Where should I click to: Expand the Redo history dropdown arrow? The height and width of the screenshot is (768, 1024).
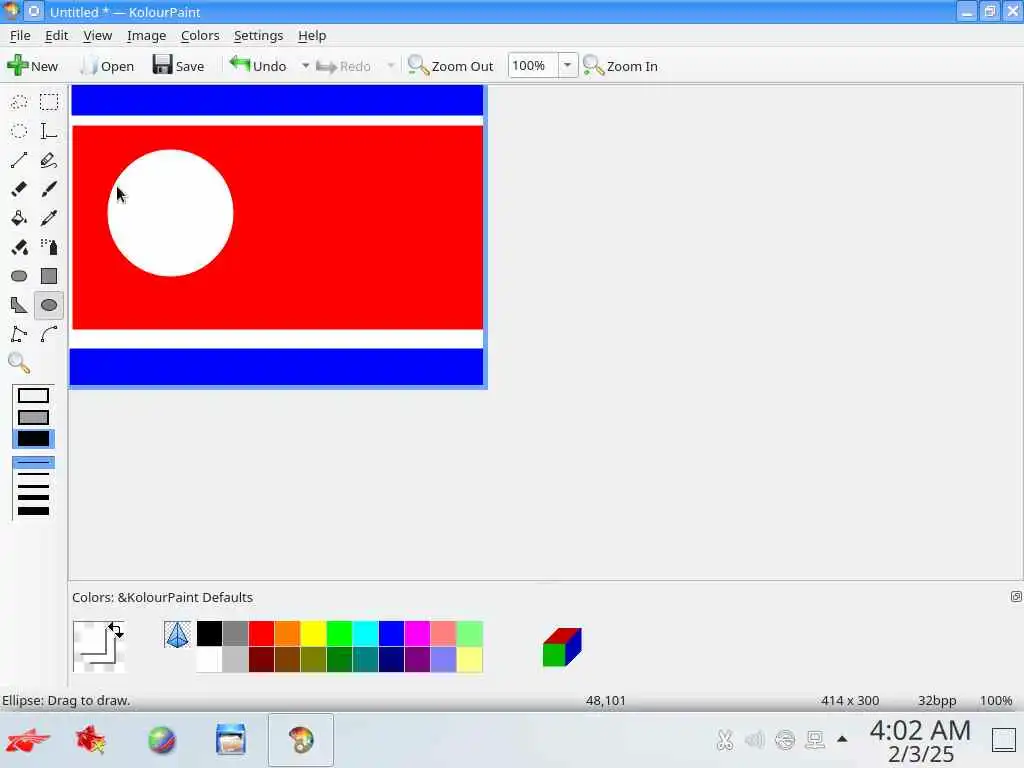point(391,66)
